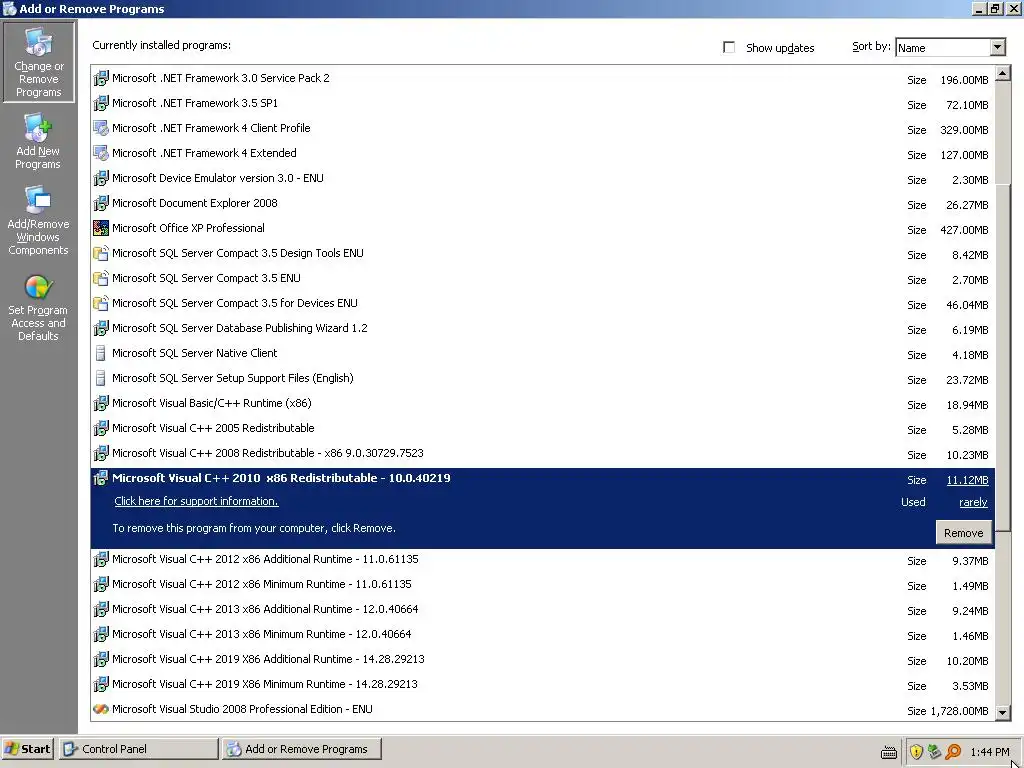Click icon of SQL Server Compact 3.5 ENU
1024x768 pixels.
coord(101,278)
